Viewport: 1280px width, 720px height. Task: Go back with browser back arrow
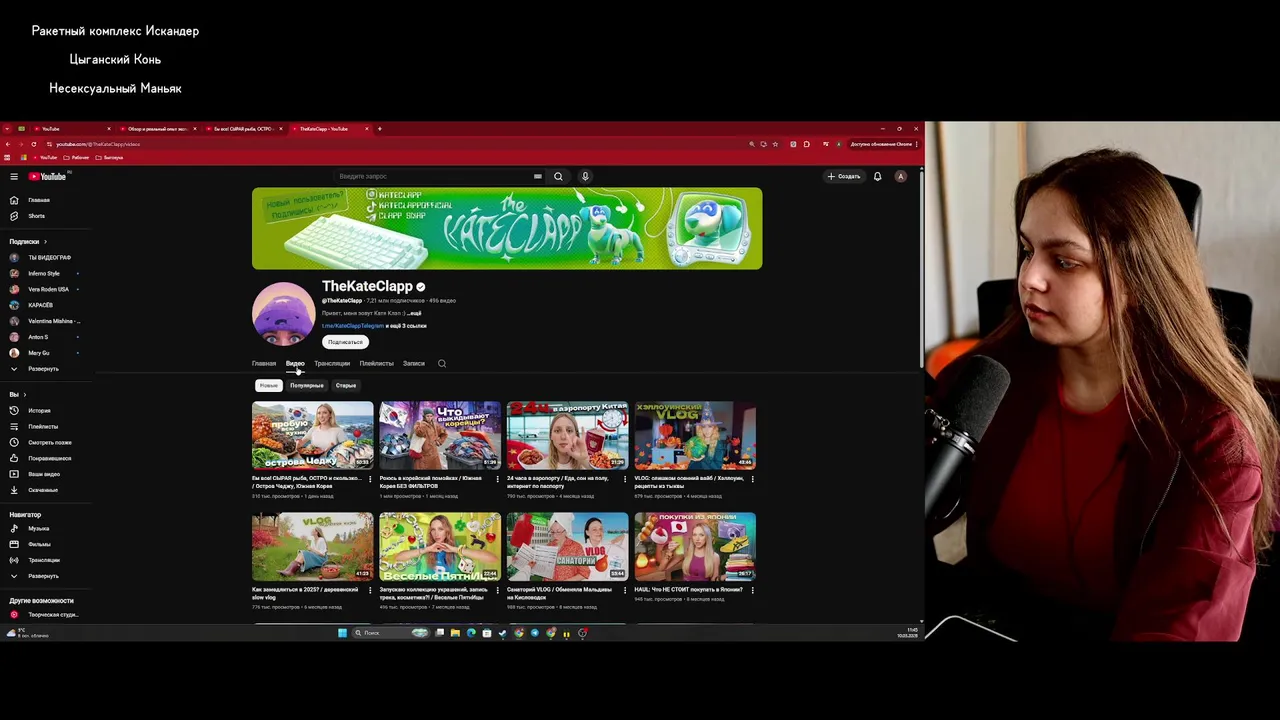coord(8,144)
